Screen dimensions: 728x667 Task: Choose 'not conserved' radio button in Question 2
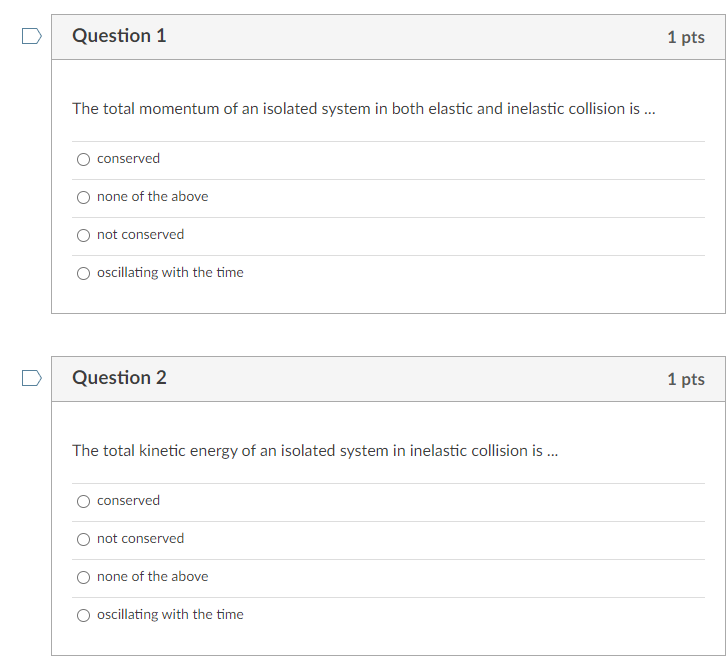click(x=84, y=539)
